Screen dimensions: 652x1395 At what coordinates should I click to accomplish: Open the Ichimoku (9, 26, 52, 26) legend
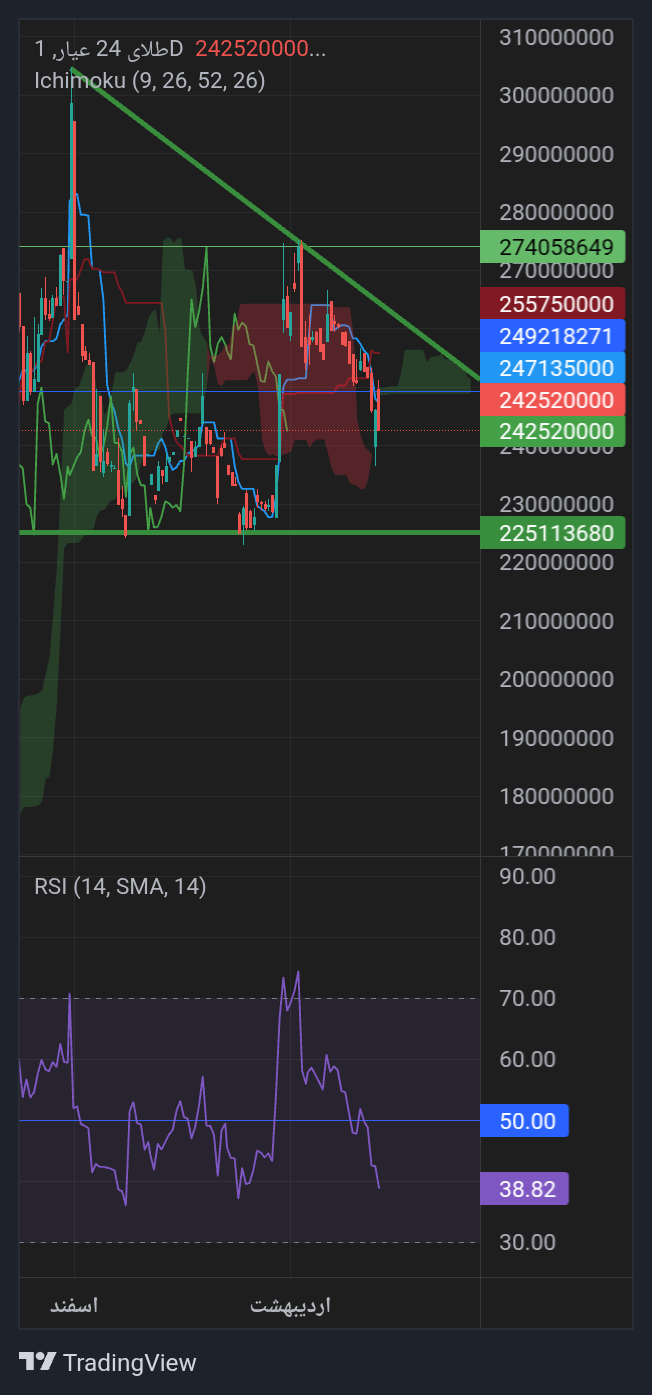[150, 81]
